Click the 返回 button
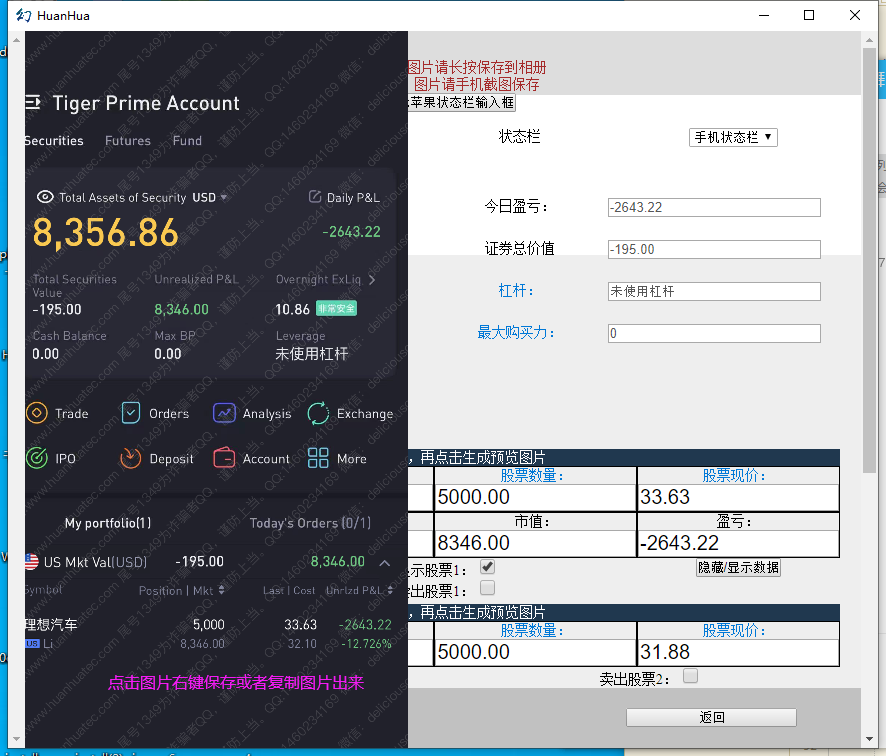The height and width of the screenshot is (756, 886). tap(711, 718)
